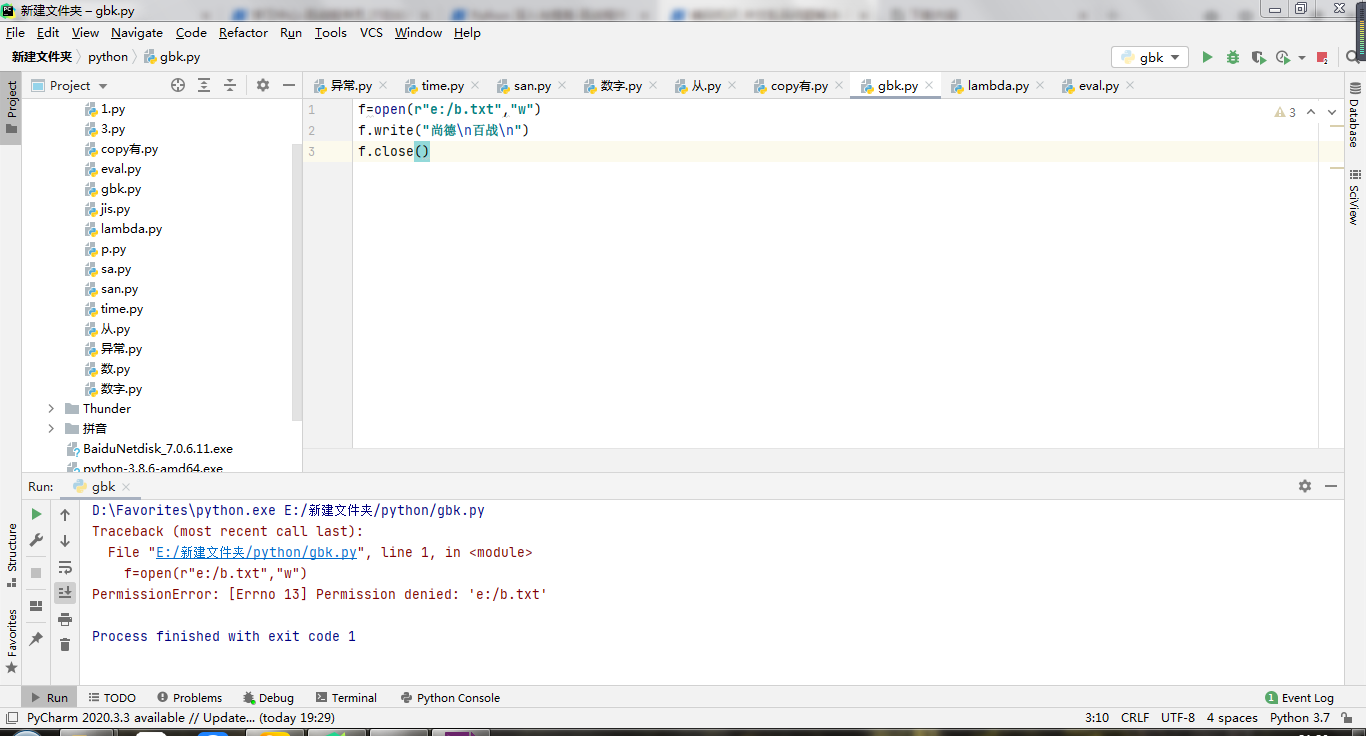The width and height of the screenshot is (1366, 736).
Task: Open dropdown arrow next to profile icon
Action: (1302, 58)
